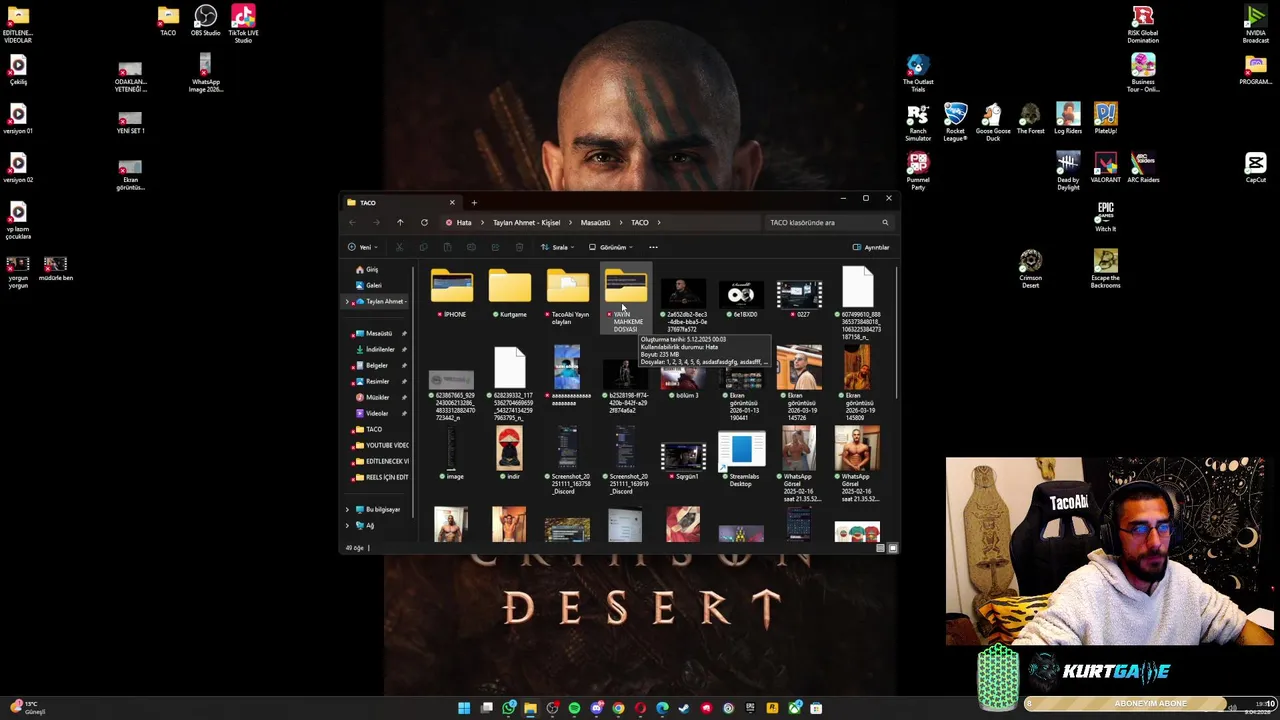Screen dimensions: 1280x720
Task: Open the Kurtgame folder
Action: point(510,293)
